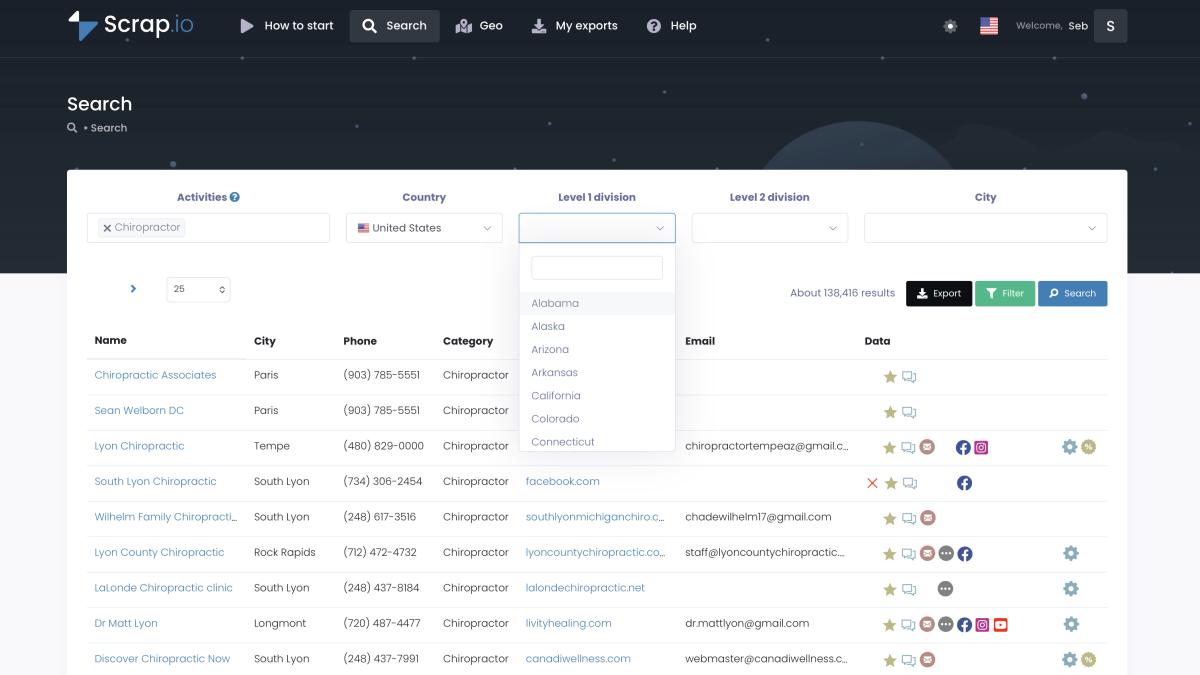The width and height of the screenshot is (1200, 675).
Task: Click the green Filter button
Action: [1004, 293]
